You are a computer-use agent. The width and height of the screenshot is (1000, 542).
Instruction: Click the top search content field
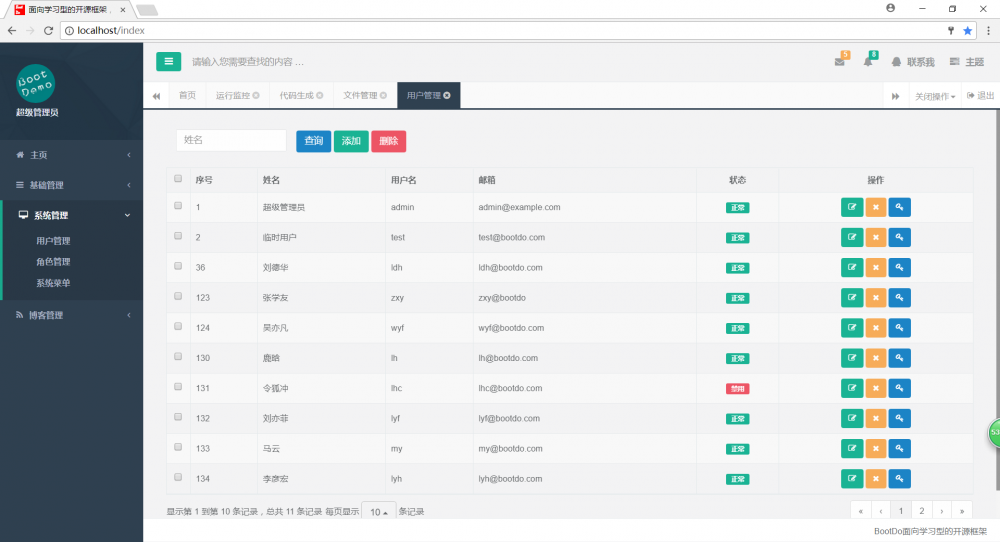[248, 62]
